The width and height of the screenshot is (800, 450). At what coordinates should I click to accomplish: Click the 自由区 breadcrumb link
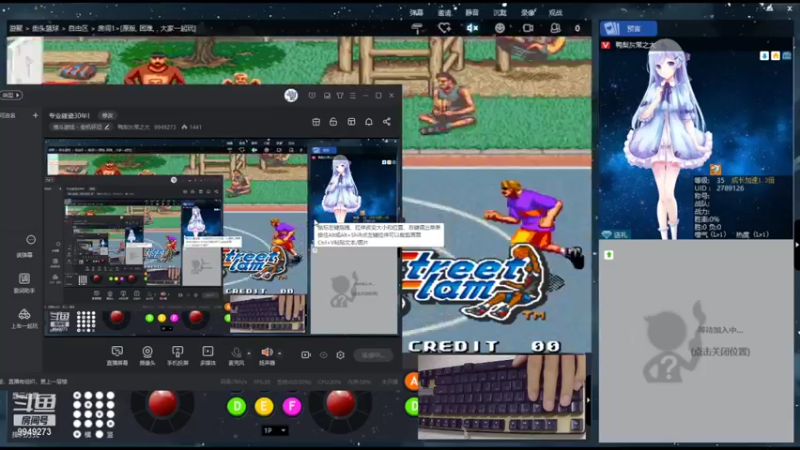pyautogui.click(x=78, y=29)
